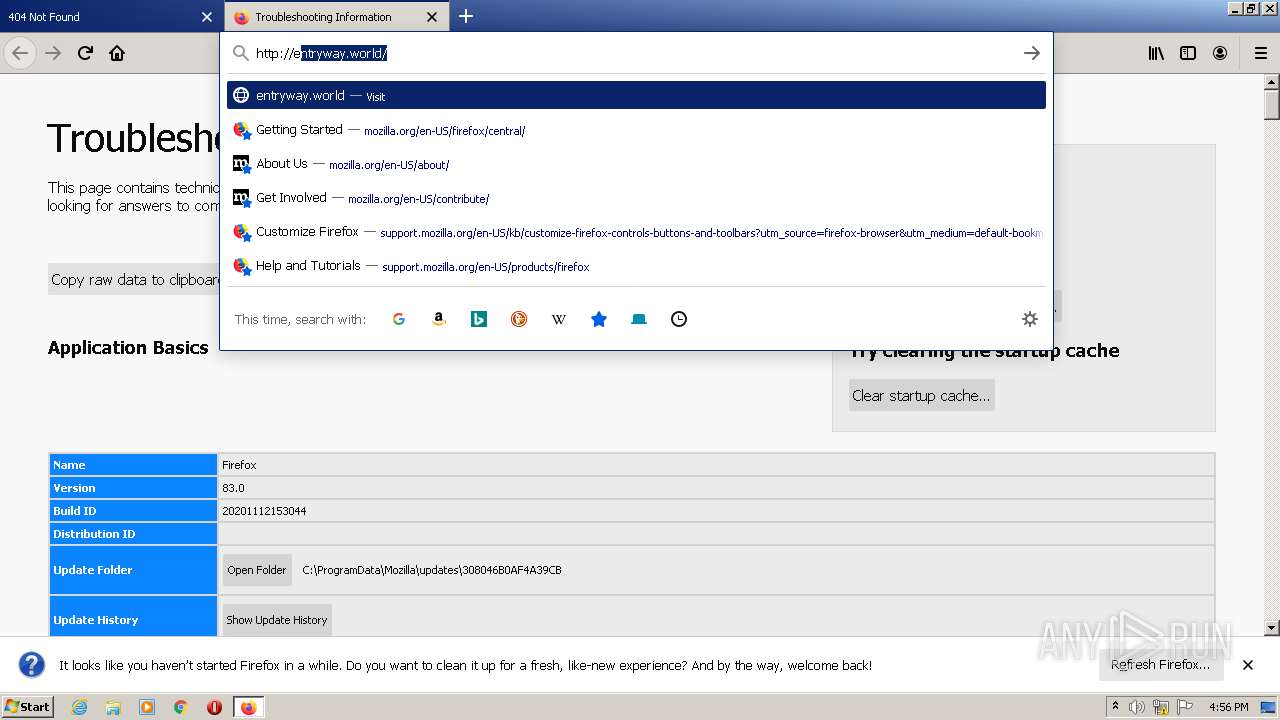The height and width of the screenshot is (720, 1280).
Task: Click the Show Update History button
Action: point(277,620)
